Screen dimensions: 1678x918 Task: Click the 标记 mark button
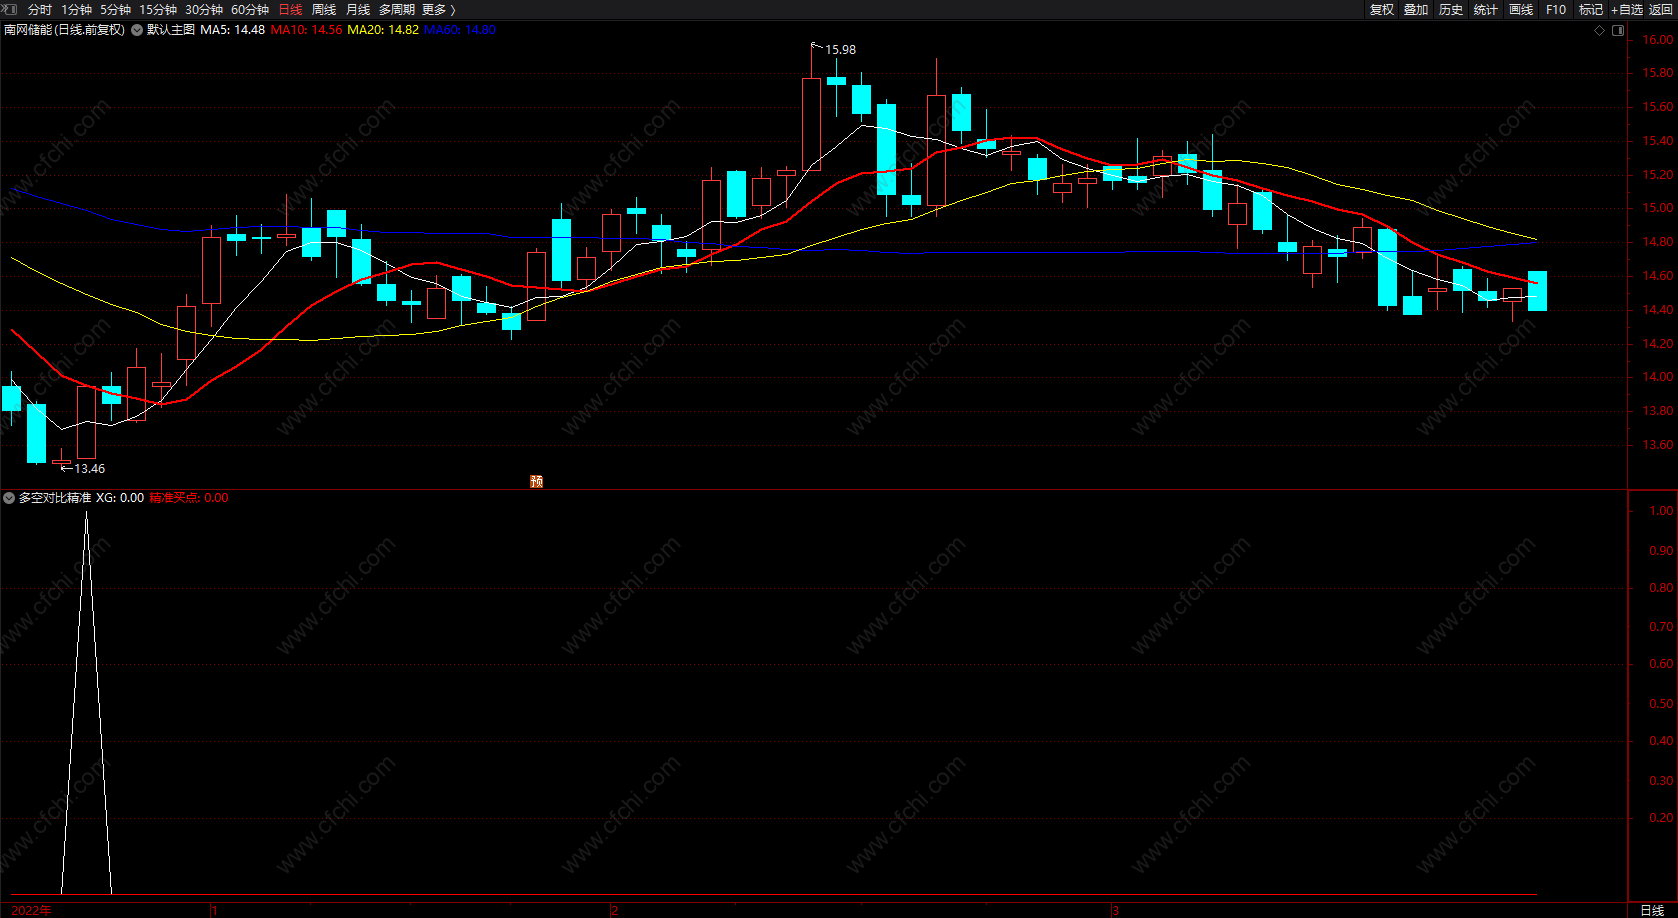coord(1591,10)
